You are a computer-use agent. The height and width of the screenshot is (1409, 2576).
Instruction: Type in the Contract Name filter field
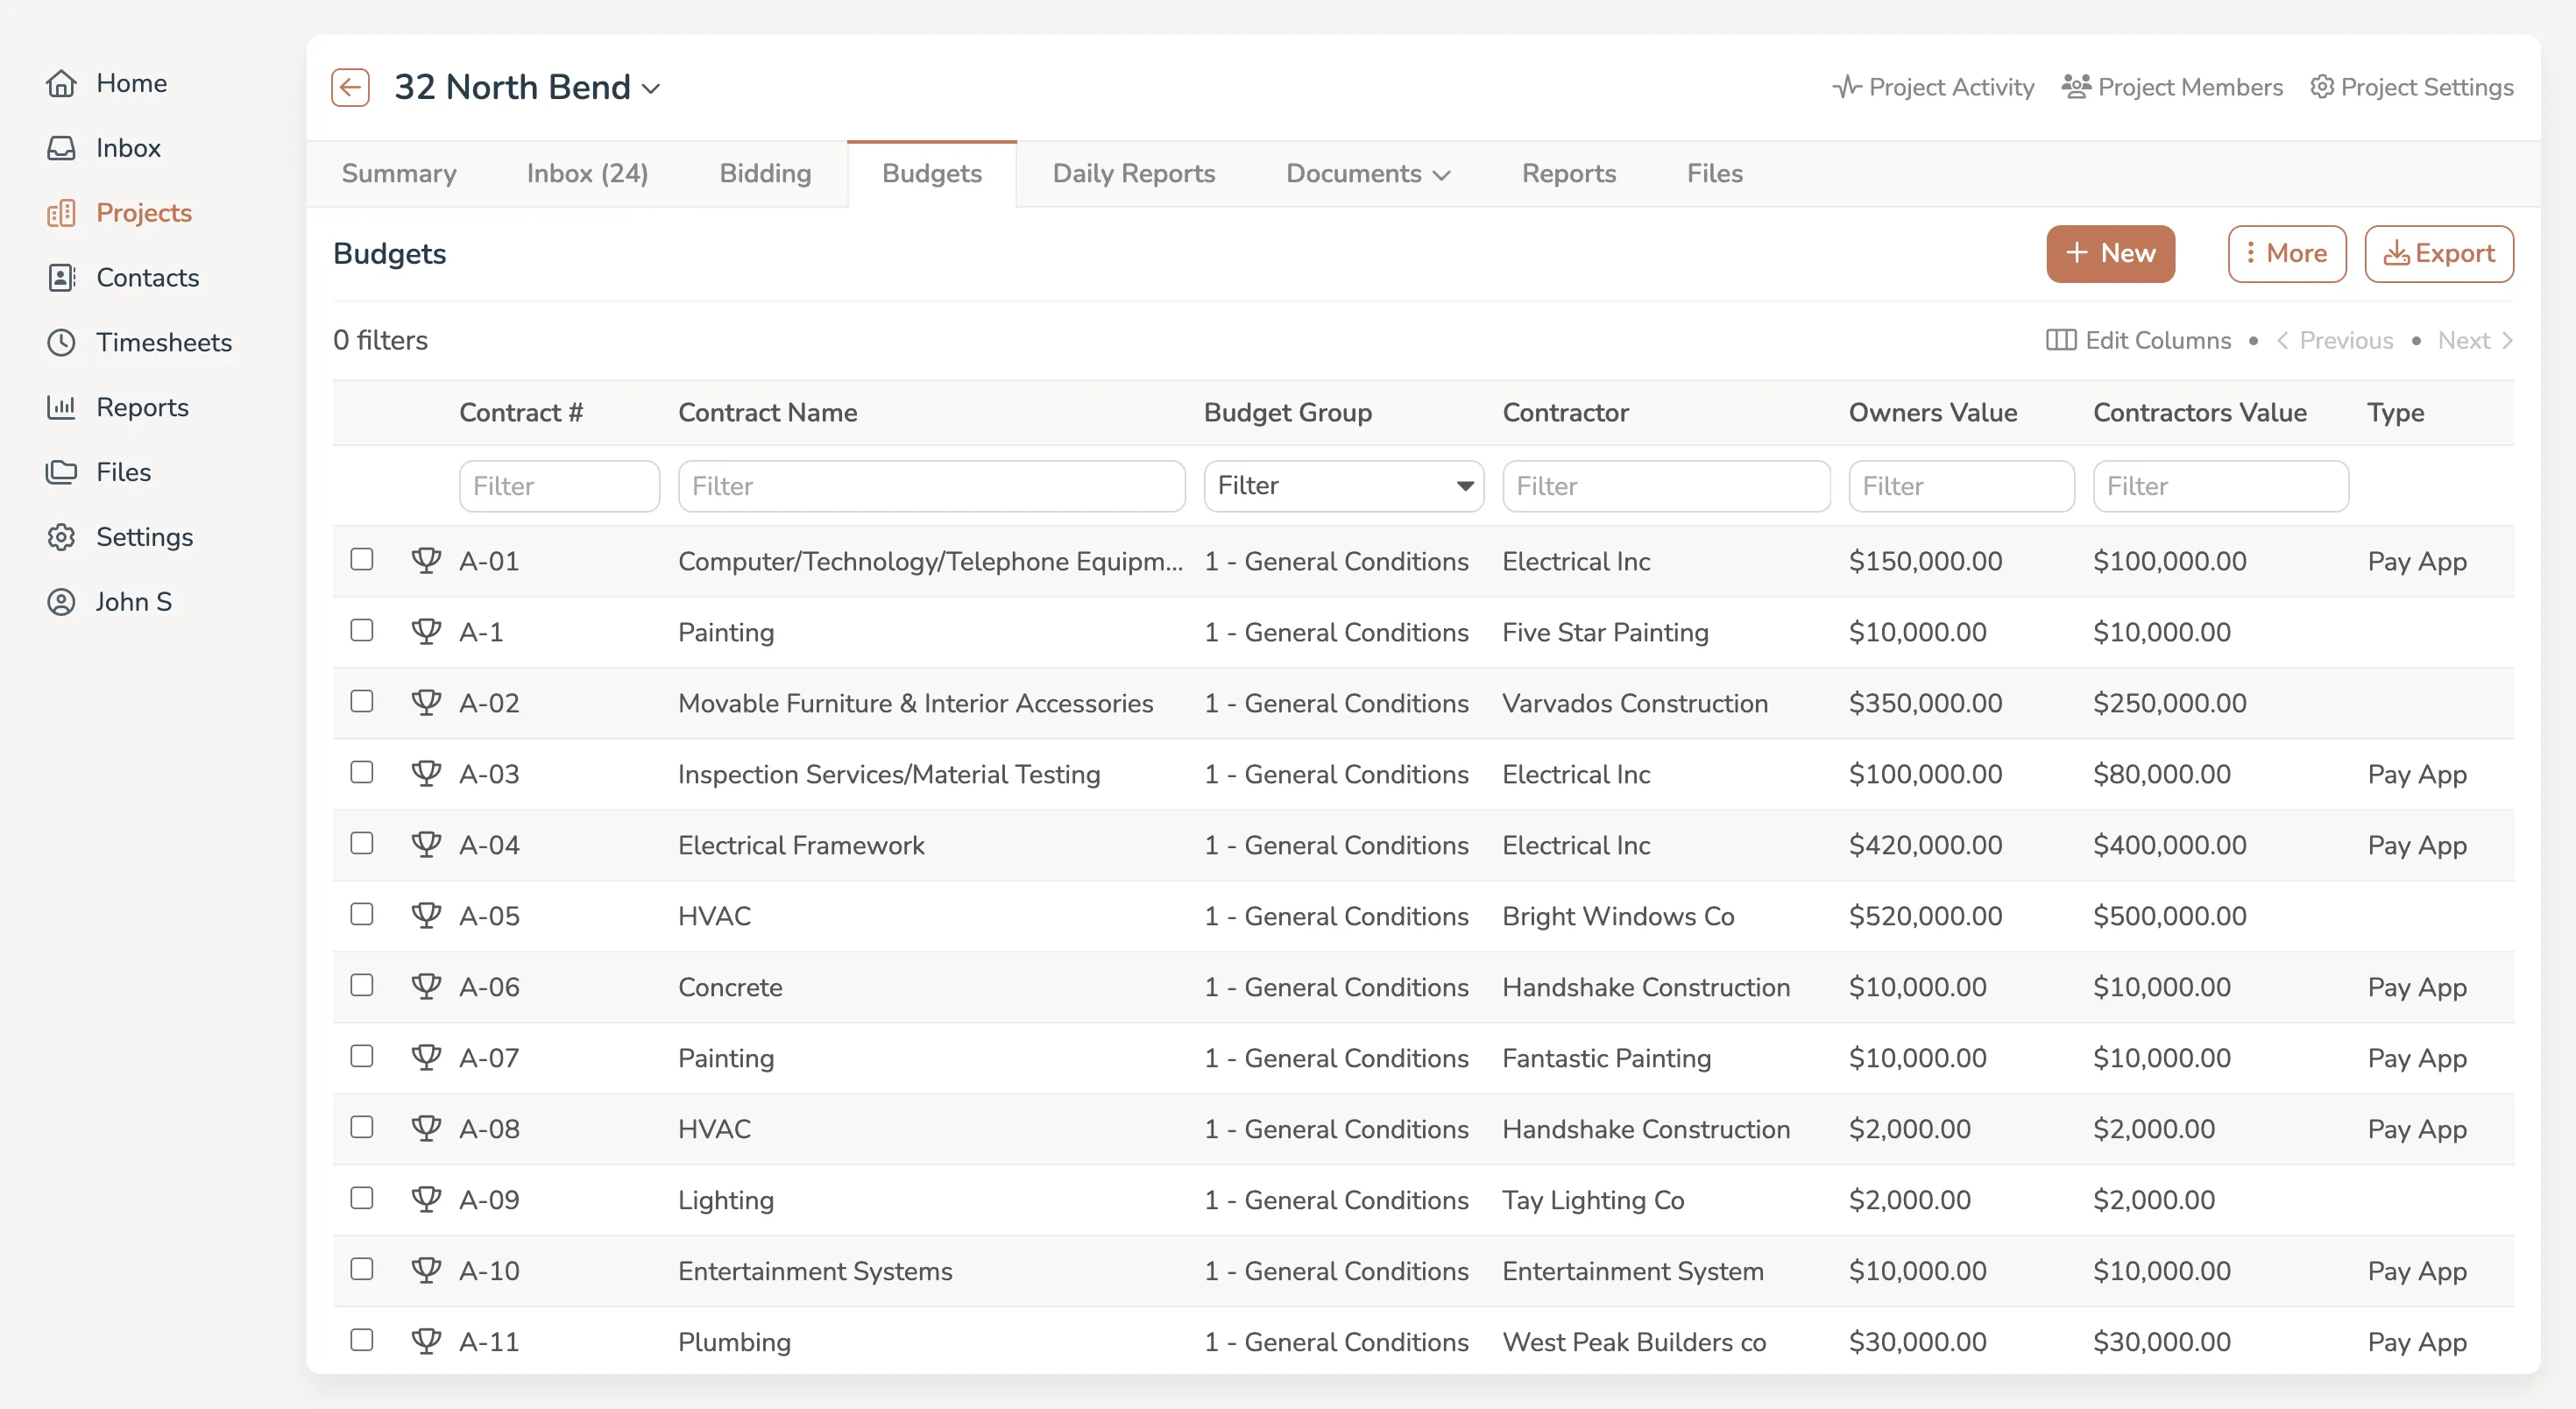tap(930, 486)
